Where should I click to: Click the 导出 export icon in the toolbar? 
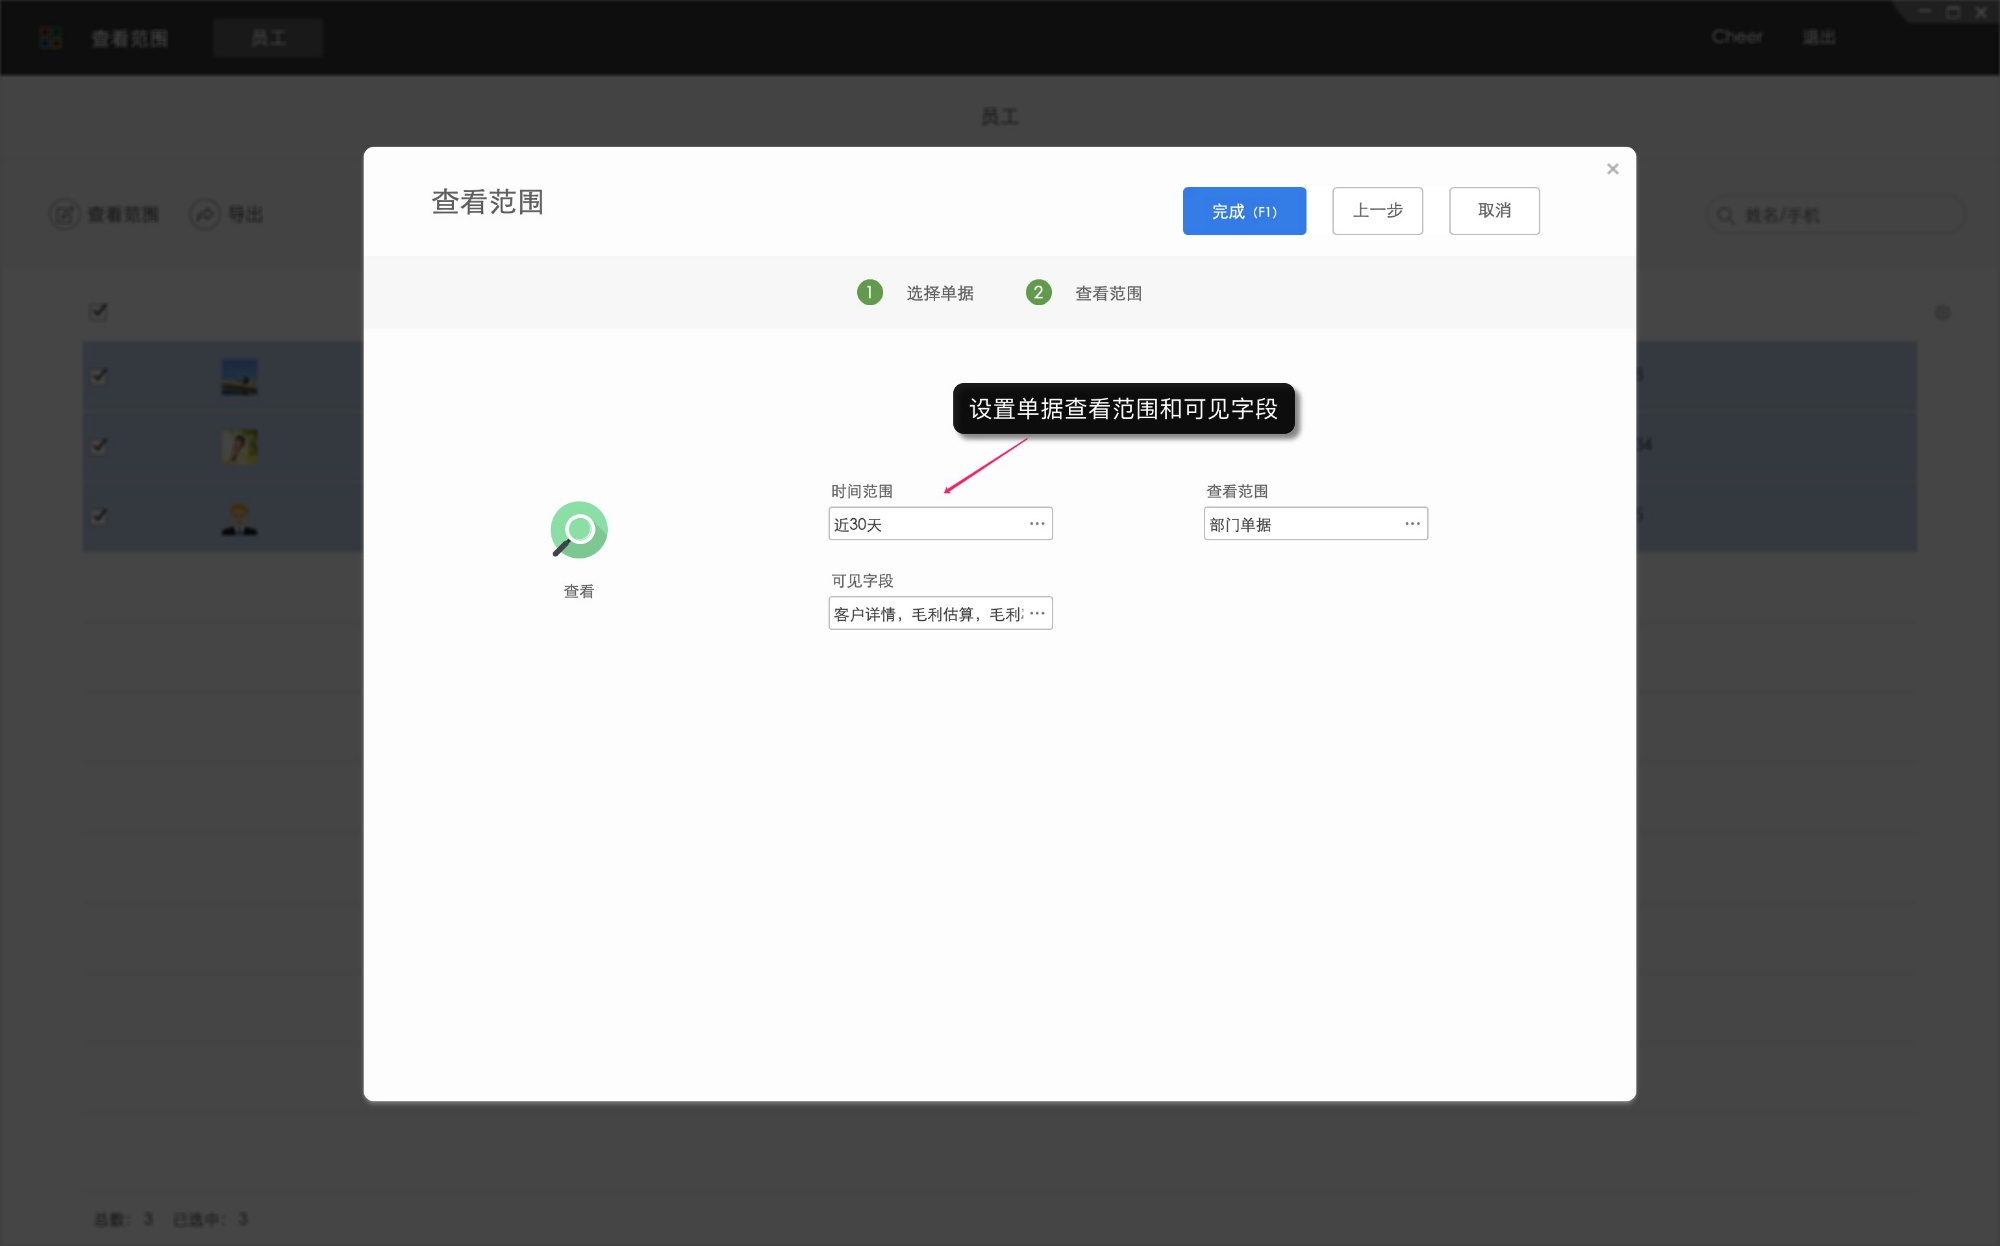point(204,214)
